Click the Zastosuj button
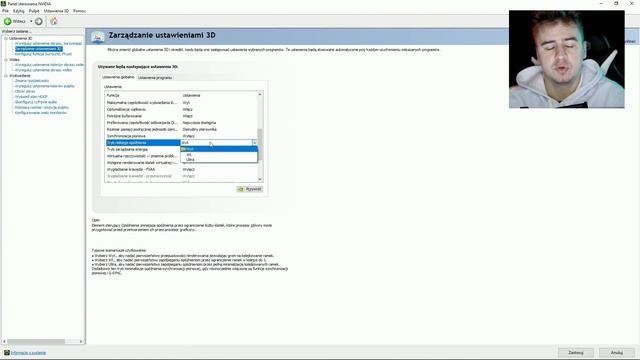640x360 pixels. pyautogui.click(x=576, y=352)
